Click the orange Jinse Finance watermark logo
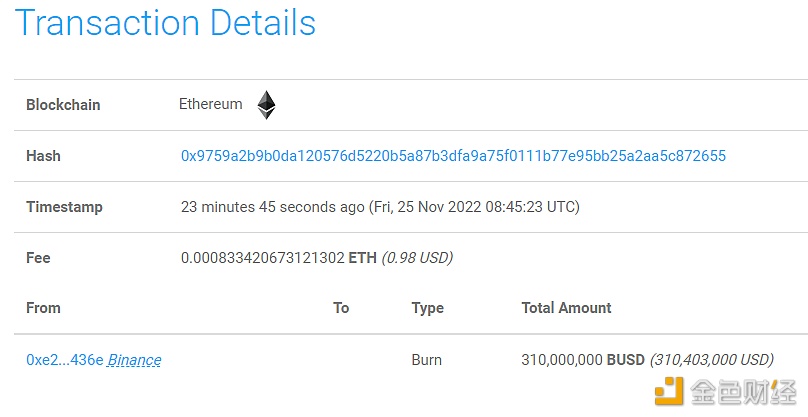This screenshot has height=417, width=808. 669,391
